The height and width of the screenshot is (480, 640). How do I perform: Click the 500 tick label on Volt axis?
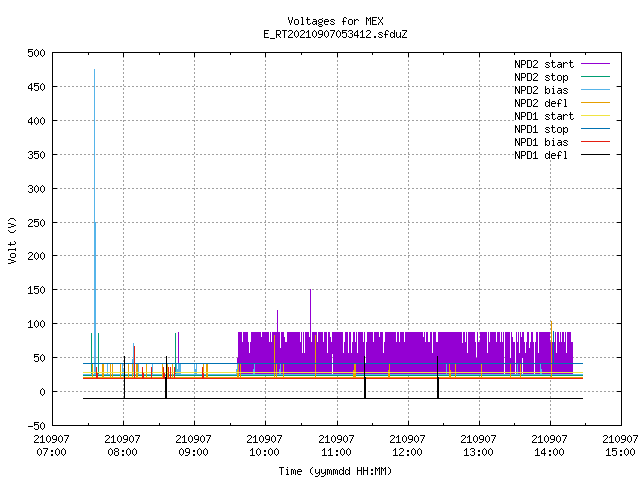click(x=36, y=53)
